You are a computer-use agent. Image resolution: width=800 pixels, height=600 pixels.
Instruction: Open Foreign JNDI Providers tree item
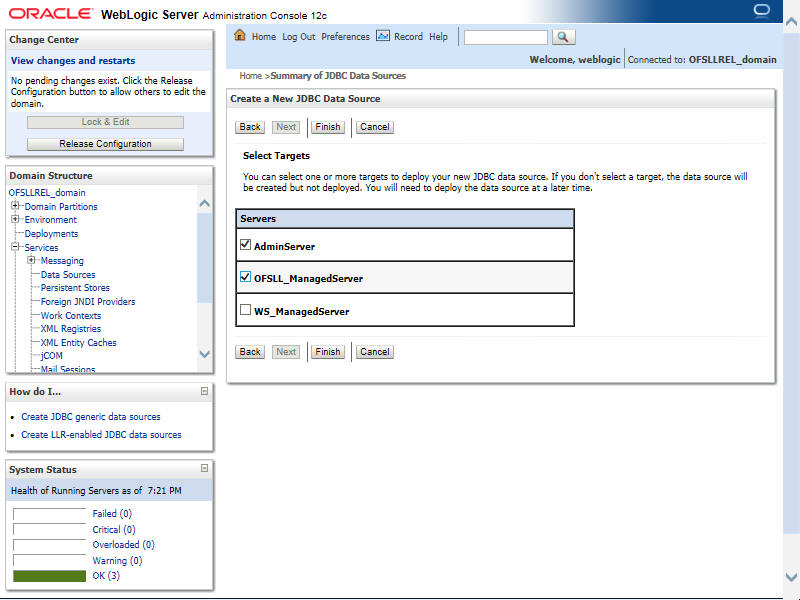click(x=88, y=302)
